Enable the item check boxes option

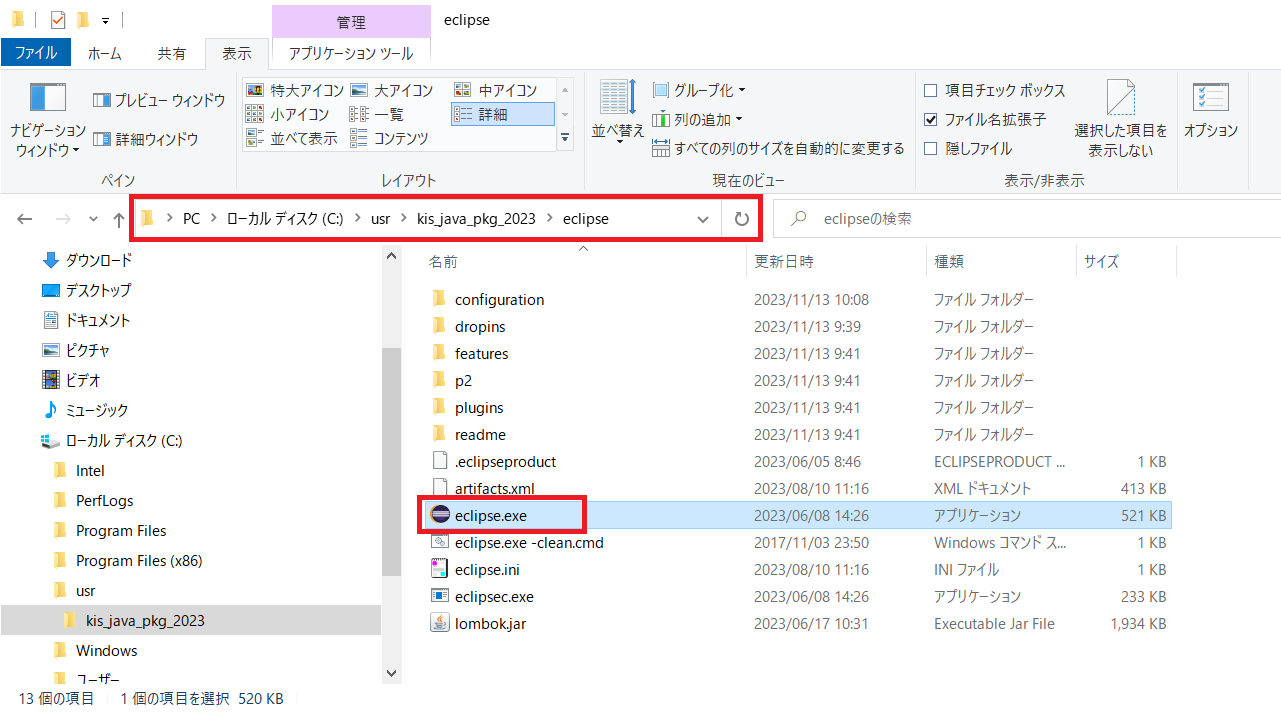[931, 91]
